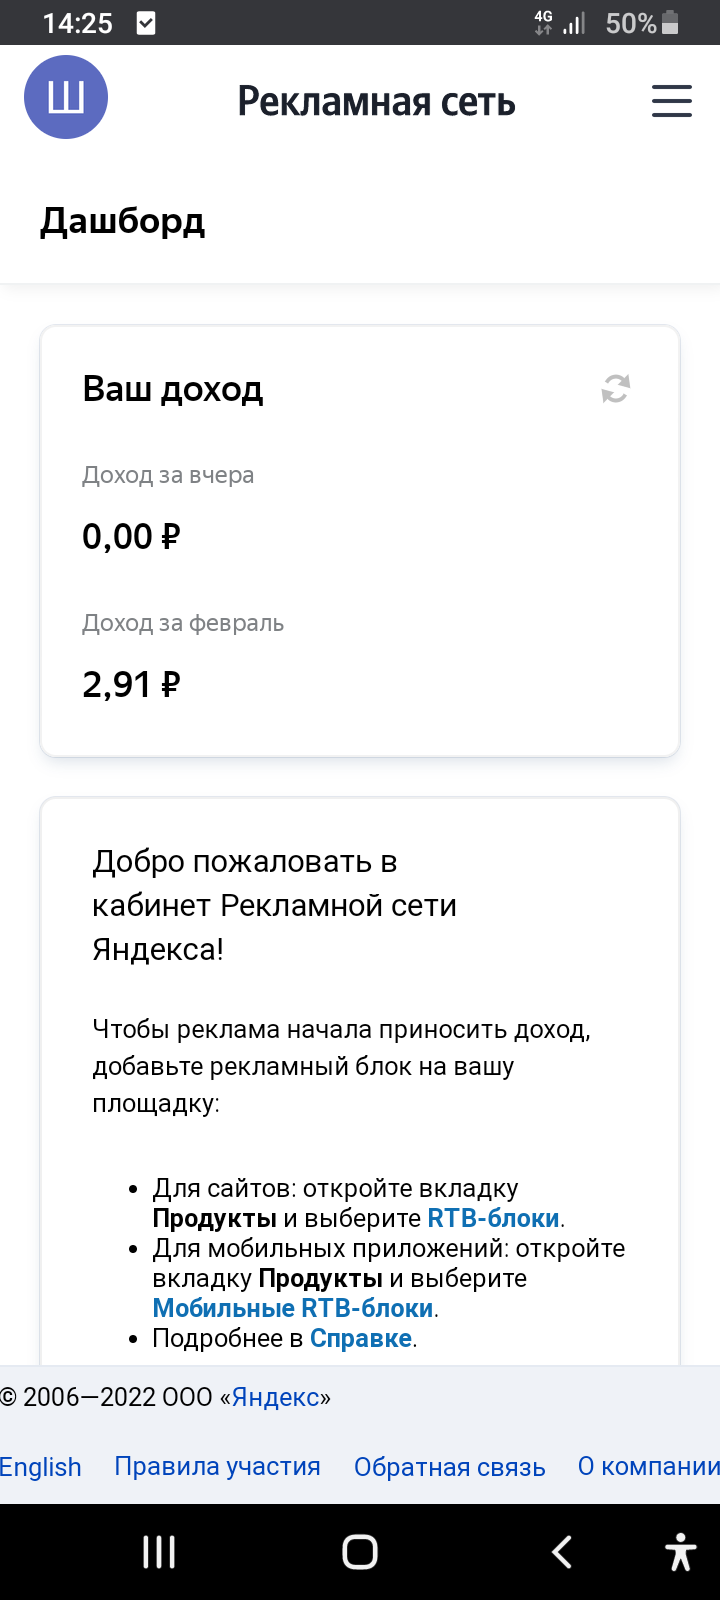Image resolution: width=720 pixels, height=1600 pixels.
Task: Open Обратная связь feedback link
Action: pyautogui.click(x=449, y=1467)
